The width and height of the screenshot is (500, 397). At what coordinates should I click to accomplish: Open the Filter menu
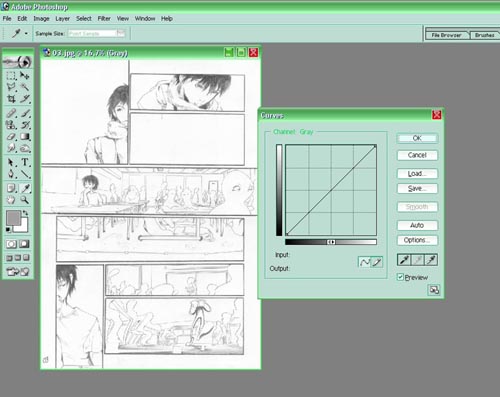tap(104, 19)
